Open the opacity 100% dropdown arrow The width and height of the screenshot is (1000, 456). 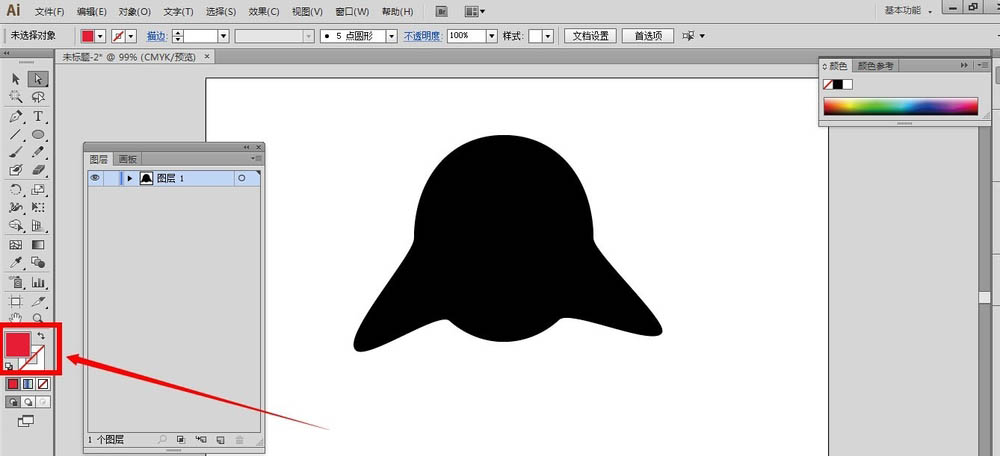(491, 36)
